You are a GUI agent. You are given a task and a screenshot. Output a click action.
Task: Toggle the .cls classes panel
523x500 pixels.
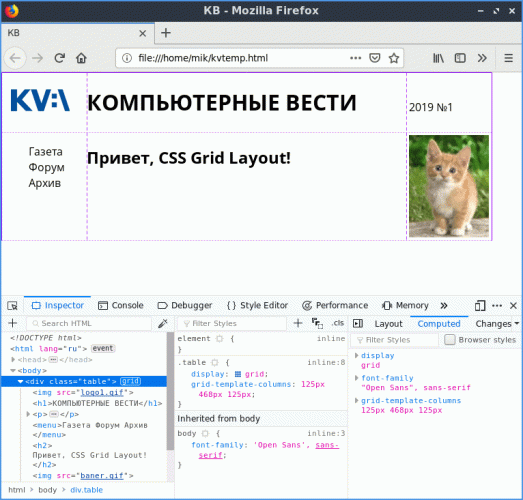coord(338,323)
